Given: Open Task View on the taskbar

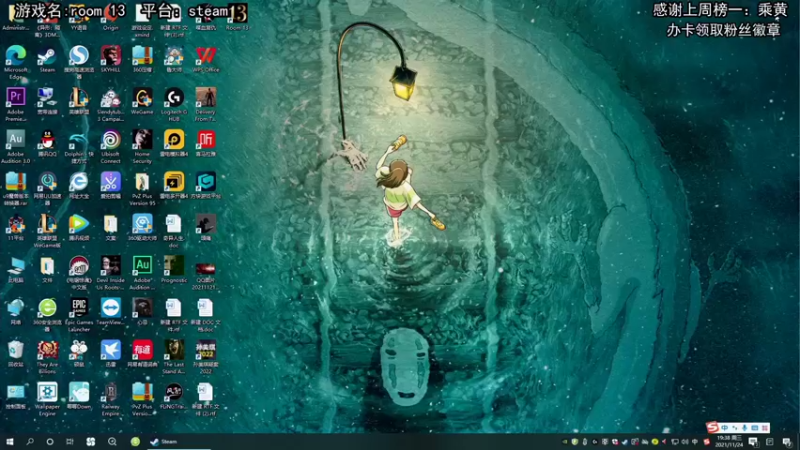Looking at the screenshot, I should pos(70,442).
